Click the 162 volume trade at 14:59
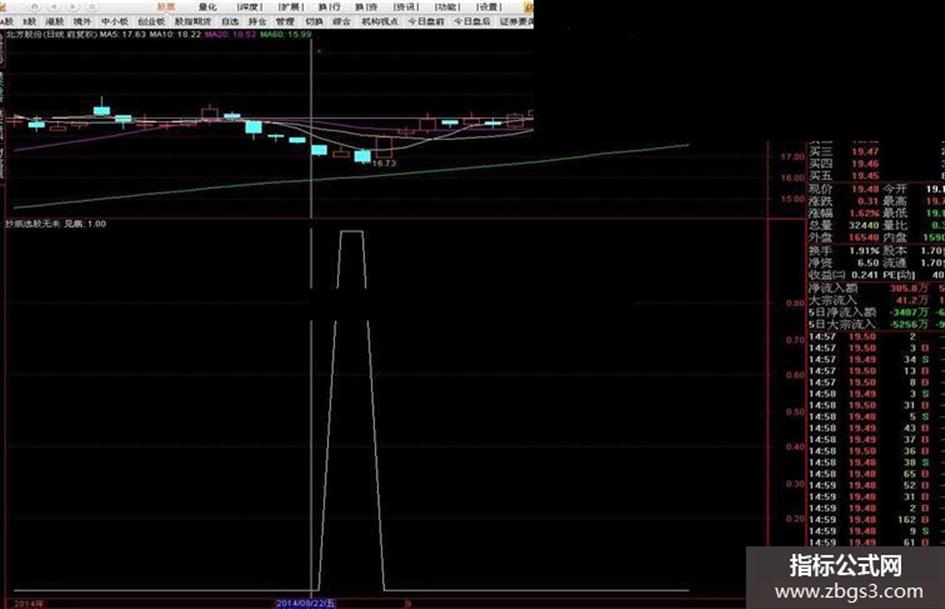Screen dimensions: 945x609 coord(906,519)
